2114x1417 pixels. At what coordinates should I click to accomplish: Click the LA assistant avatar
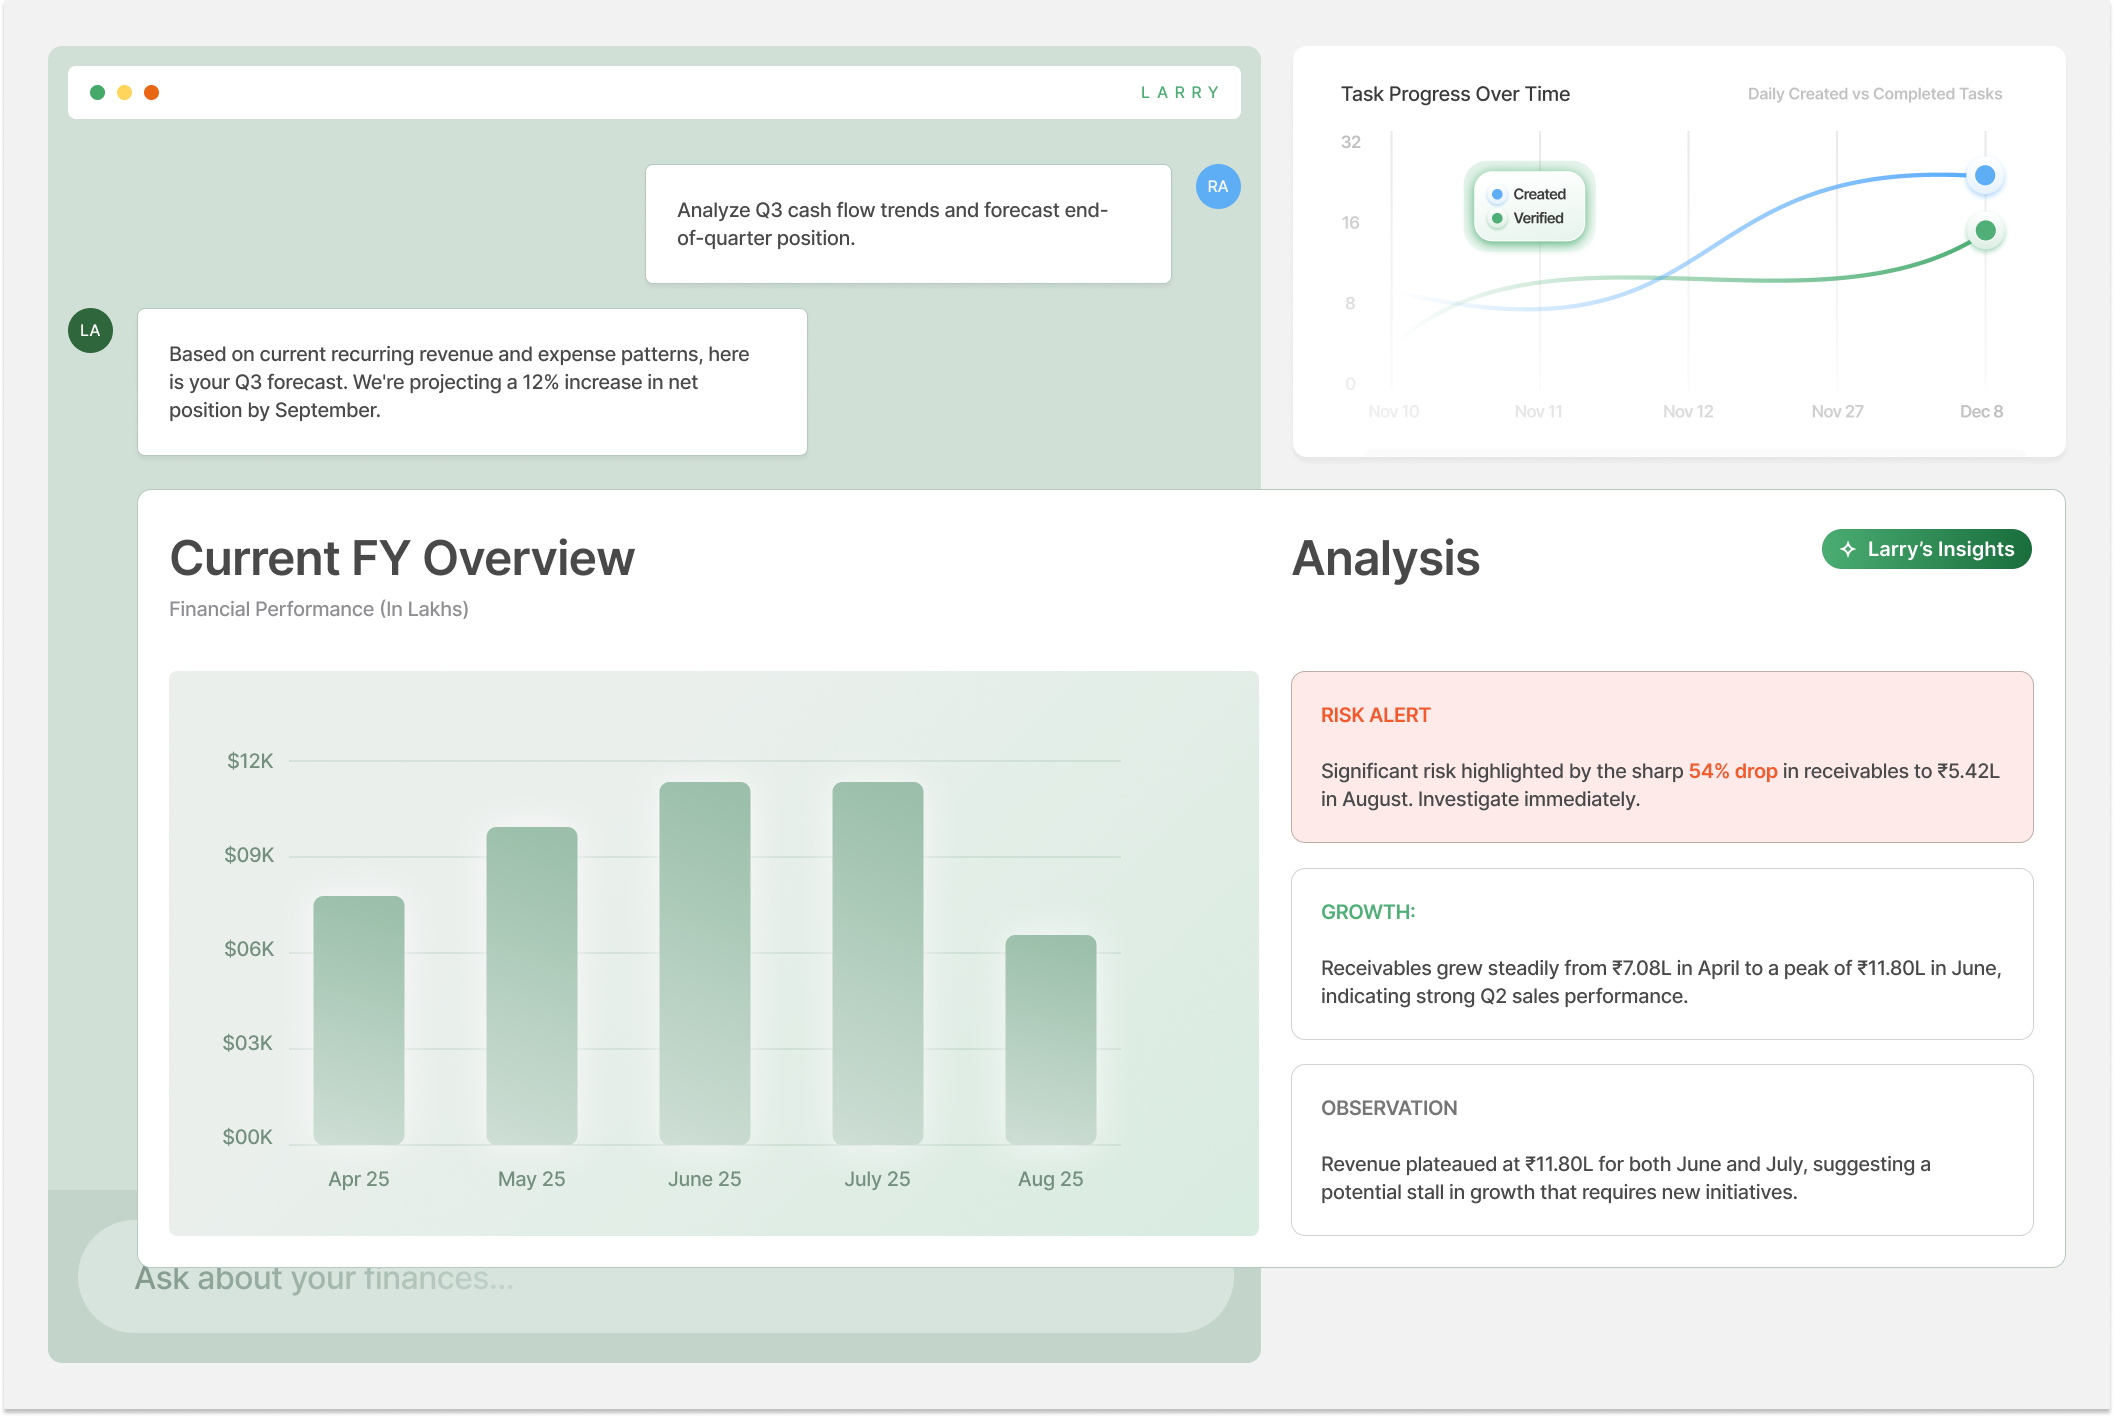pyautogui.click(x=90, y=331)
